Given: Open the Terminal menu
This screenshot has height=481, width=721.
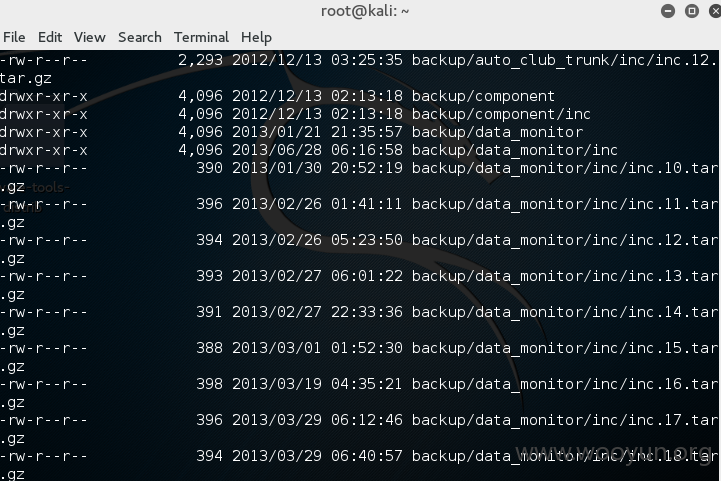Looking at the screenshot, I should (x=201, y=37).
